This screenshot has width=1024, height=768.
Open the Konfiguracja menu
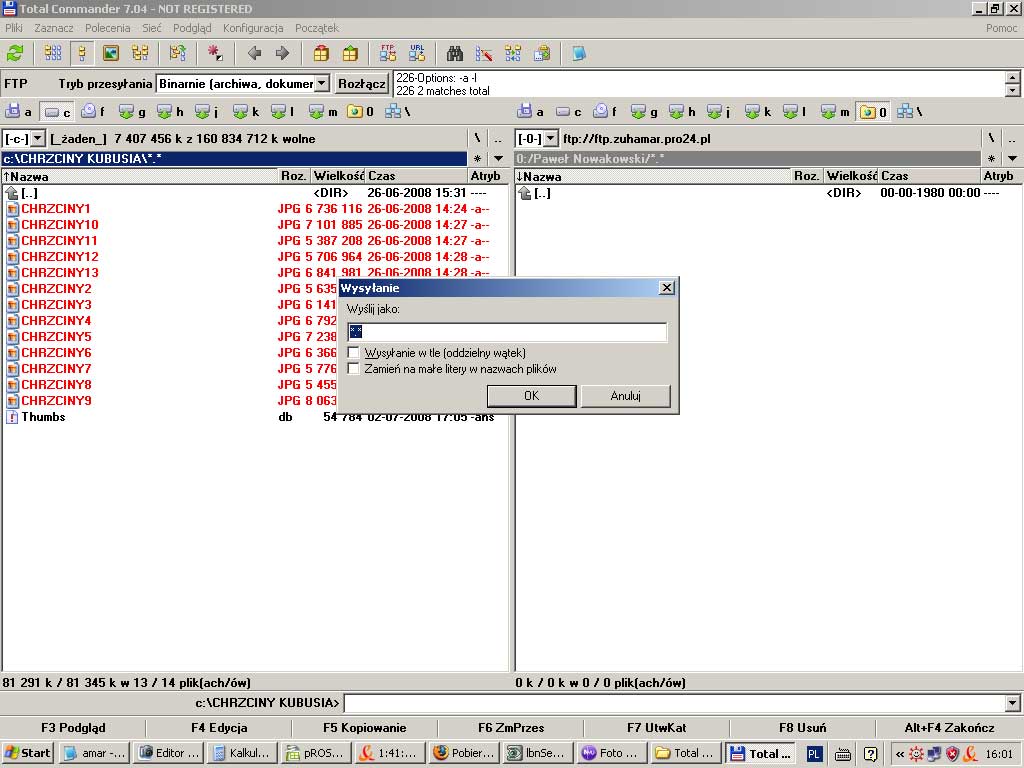tap(253, 28)
